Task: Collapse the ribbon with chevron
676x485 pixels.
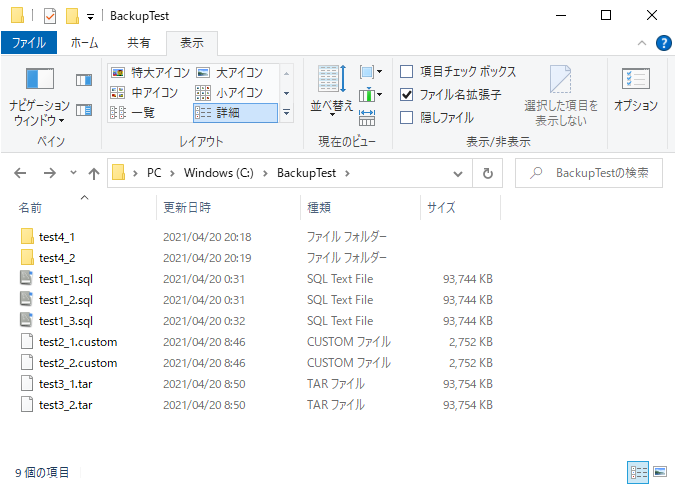Action: (642, 43)
